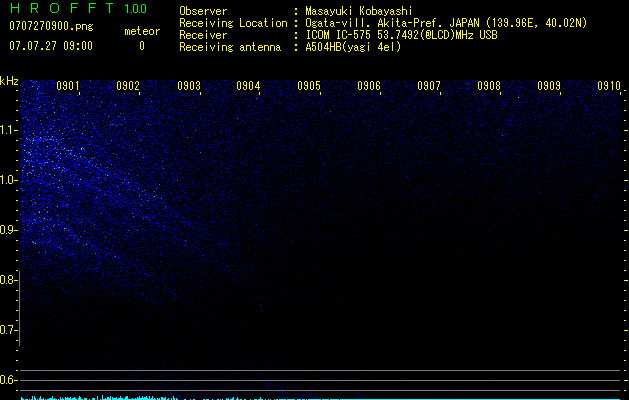The width and height of the screenshot is (629, 400).
Task: Click the 0909 time marker
Action: [x=549, y=86]
